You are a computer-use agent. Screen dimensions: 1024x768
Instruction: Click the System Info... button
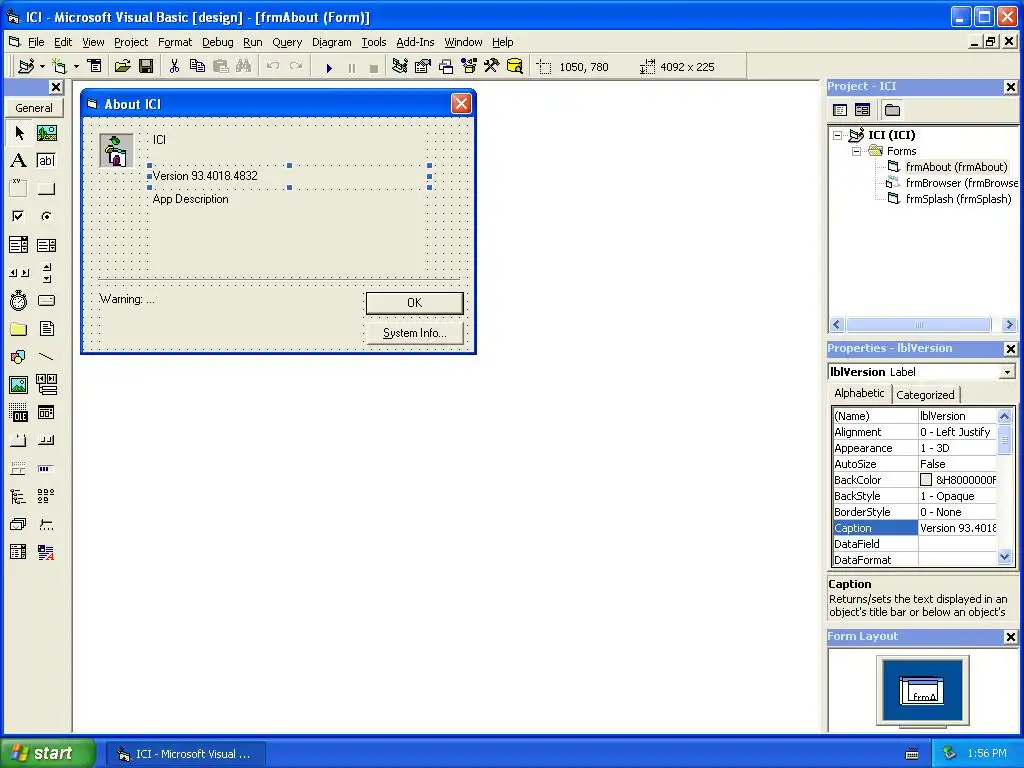click(415, 333)
